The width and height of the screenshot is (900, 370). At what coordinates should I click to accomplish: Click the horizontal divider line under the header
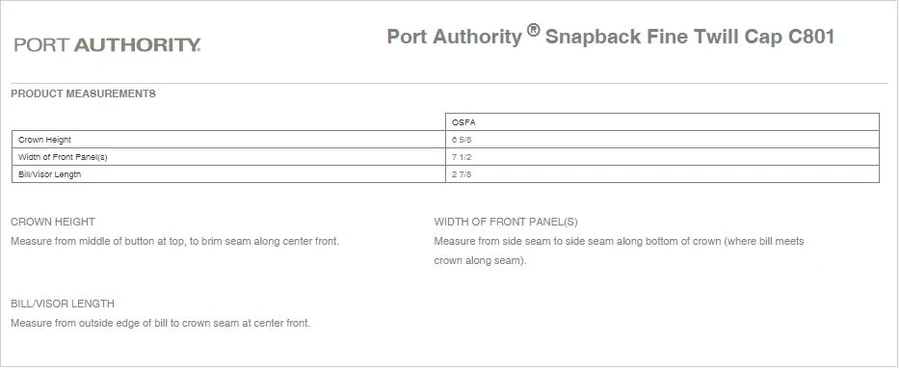(x=449, y=84)
